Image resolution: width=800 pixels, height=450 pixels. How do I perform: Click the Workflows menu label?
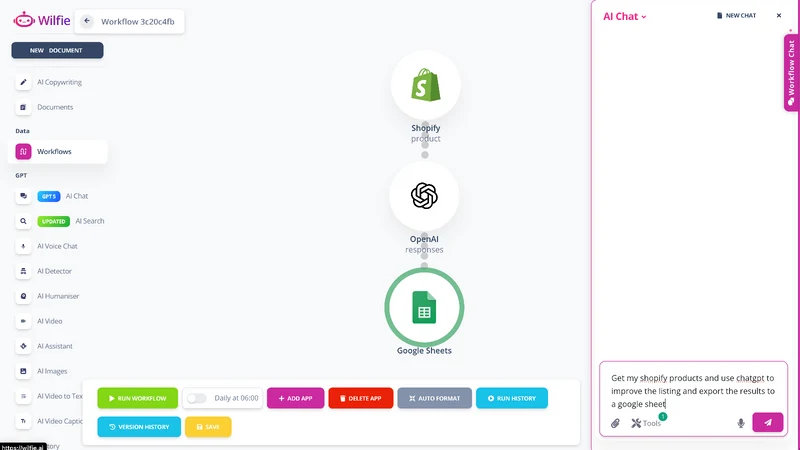click(54, 152)
